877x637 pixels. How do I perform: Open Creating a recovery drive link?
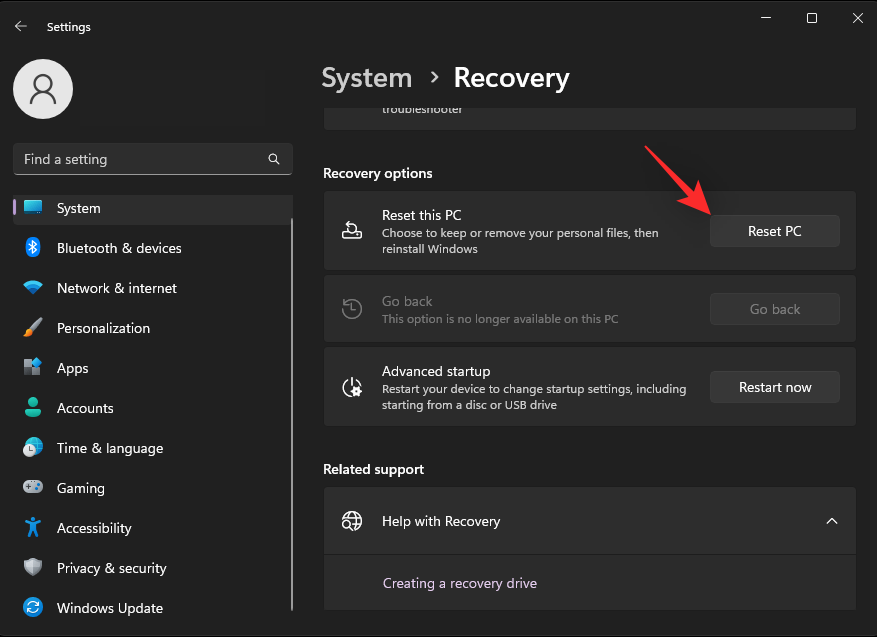(x=460, y=583)
